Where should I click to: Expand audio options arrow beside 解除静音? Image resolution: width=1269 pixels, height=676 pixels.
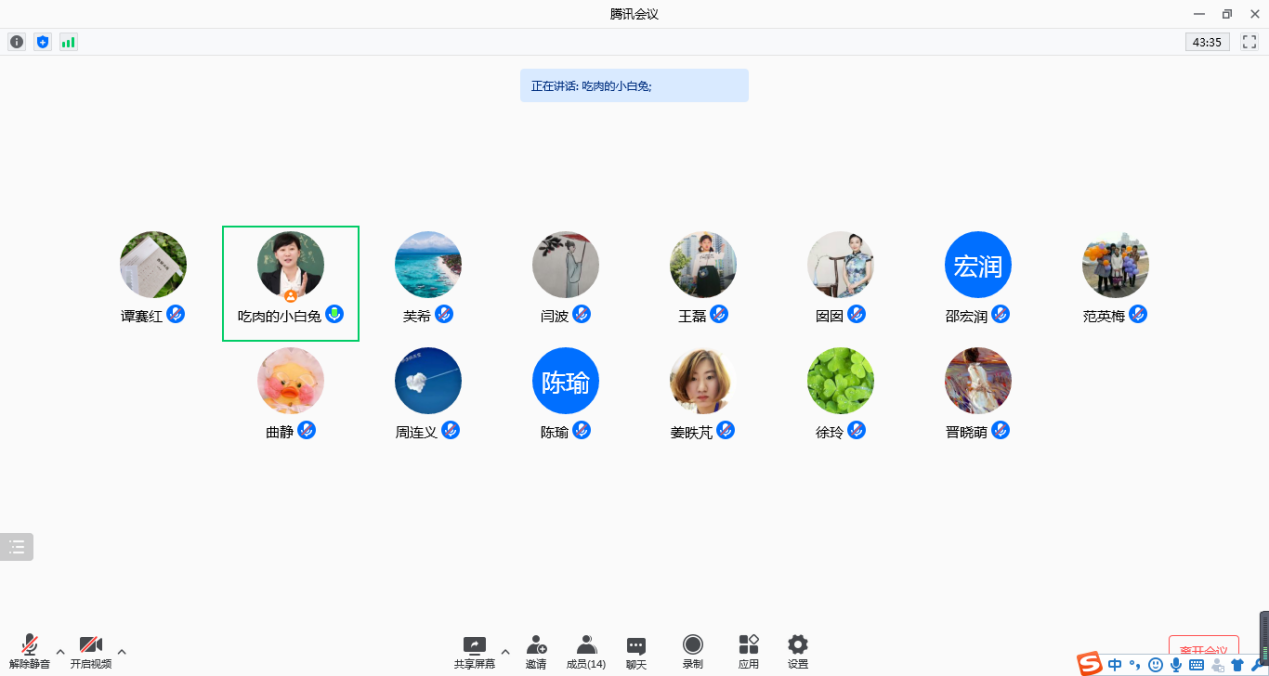[x=60, y=652]
